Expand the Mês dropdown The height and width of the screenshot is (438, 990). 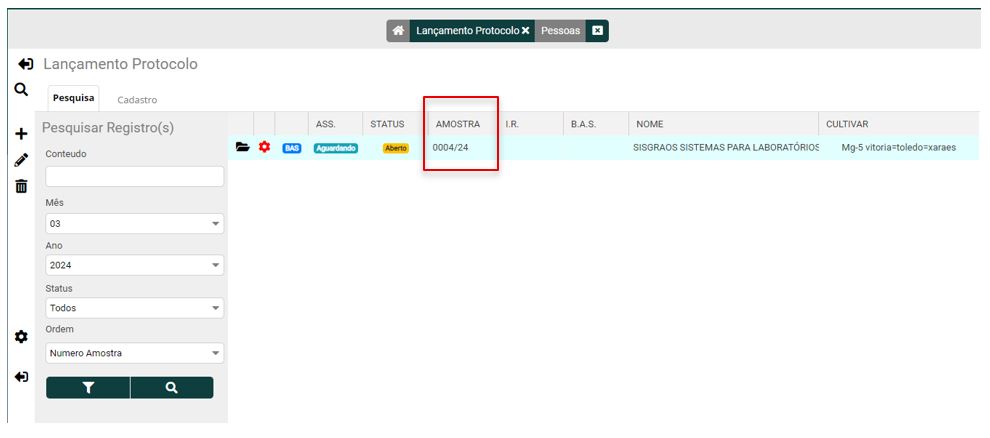134,224
